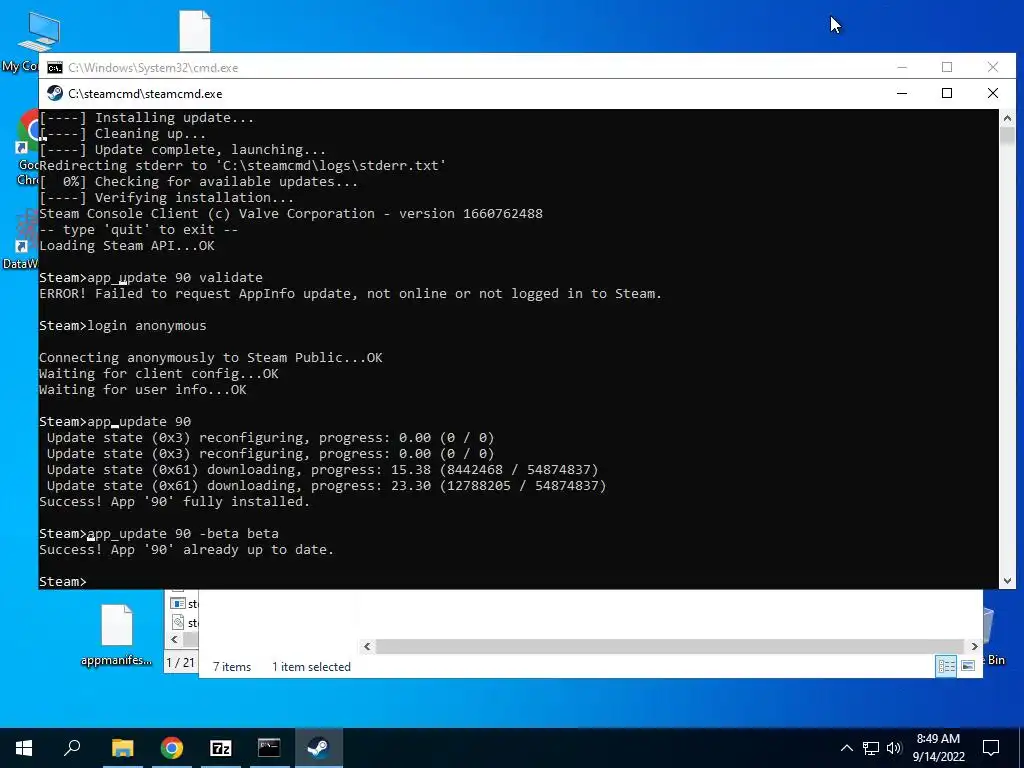1024x768 pixels.
Task: Click 'Success! App '90' fully installed.' line
Action: pos(174,502)
